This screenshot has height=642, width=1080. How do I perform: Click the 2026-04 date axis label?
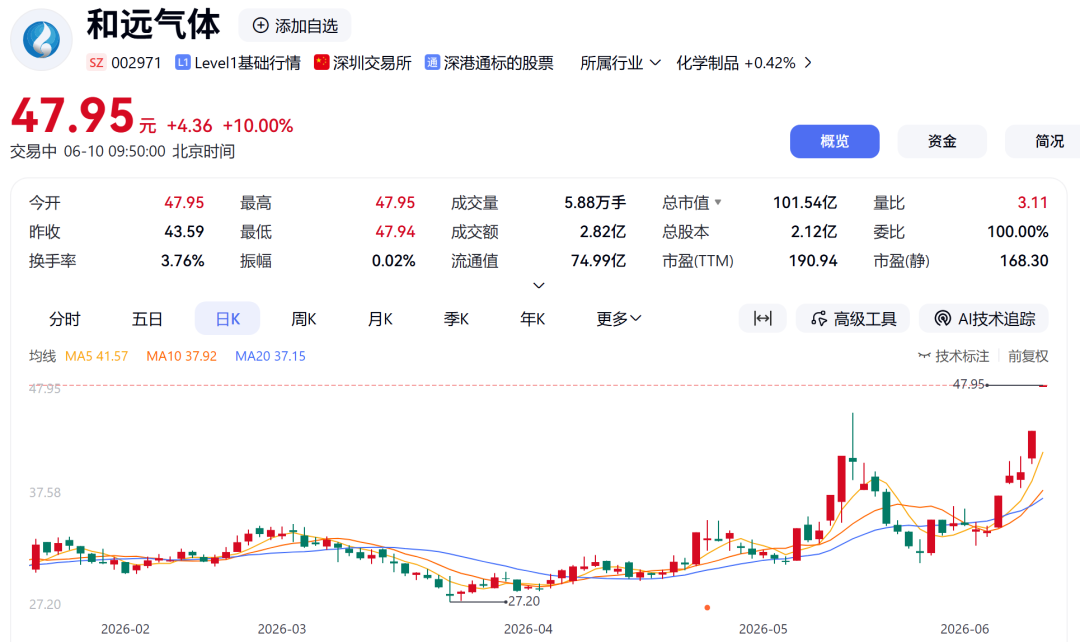(528, 629)
